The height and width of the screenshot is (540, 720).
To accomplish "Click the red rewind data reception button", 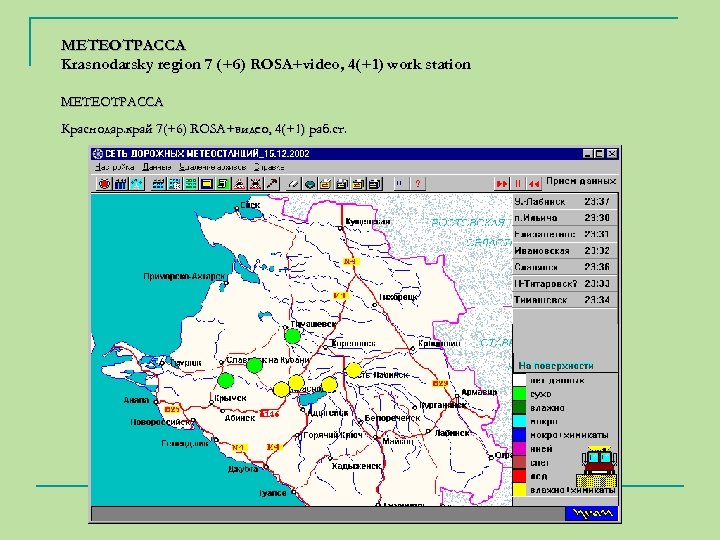I will click(534, 184).
